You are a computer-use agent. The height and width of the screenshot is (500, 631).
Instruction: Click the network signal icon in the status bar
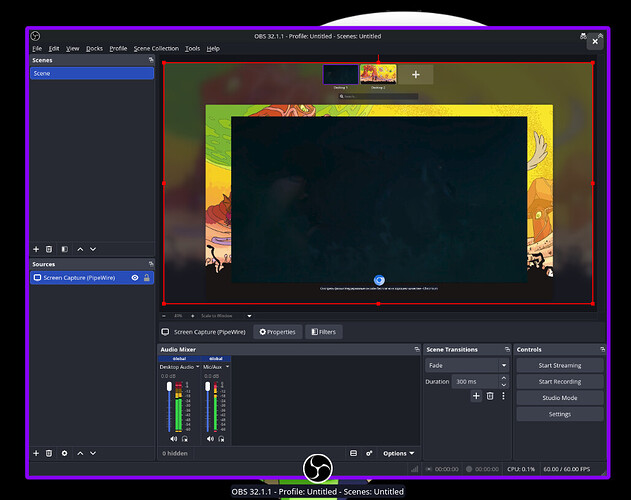[414, 469]
